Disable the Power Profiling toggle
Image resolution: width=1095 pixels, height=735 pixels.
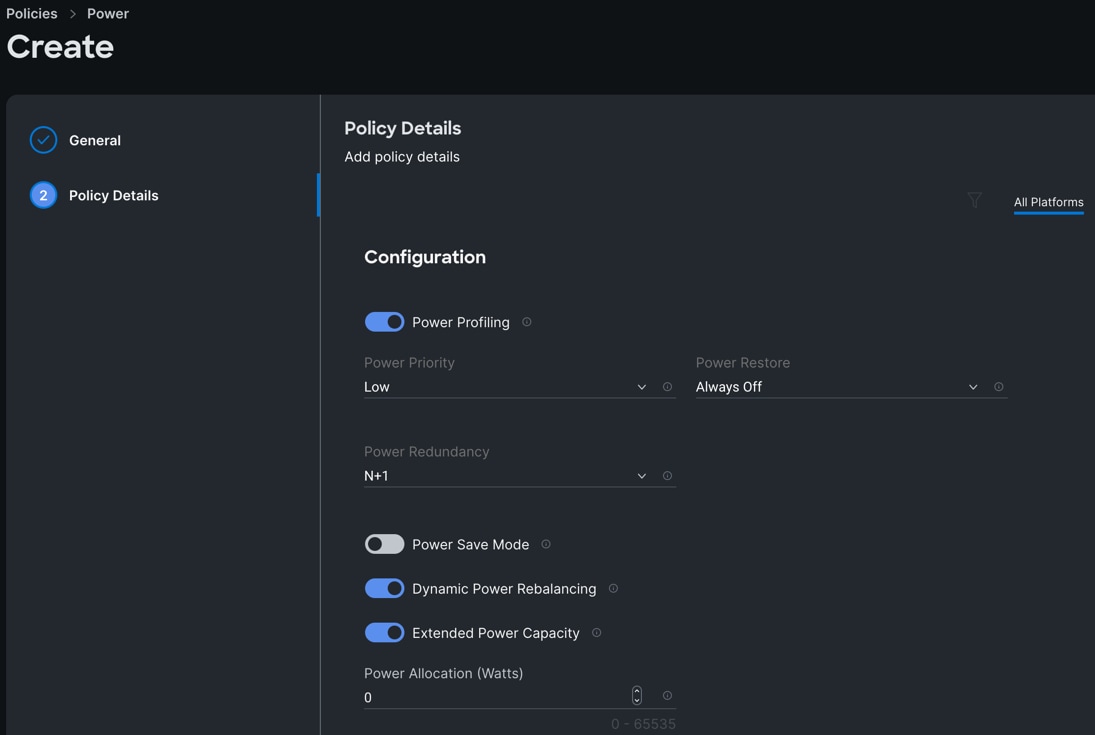384,322
